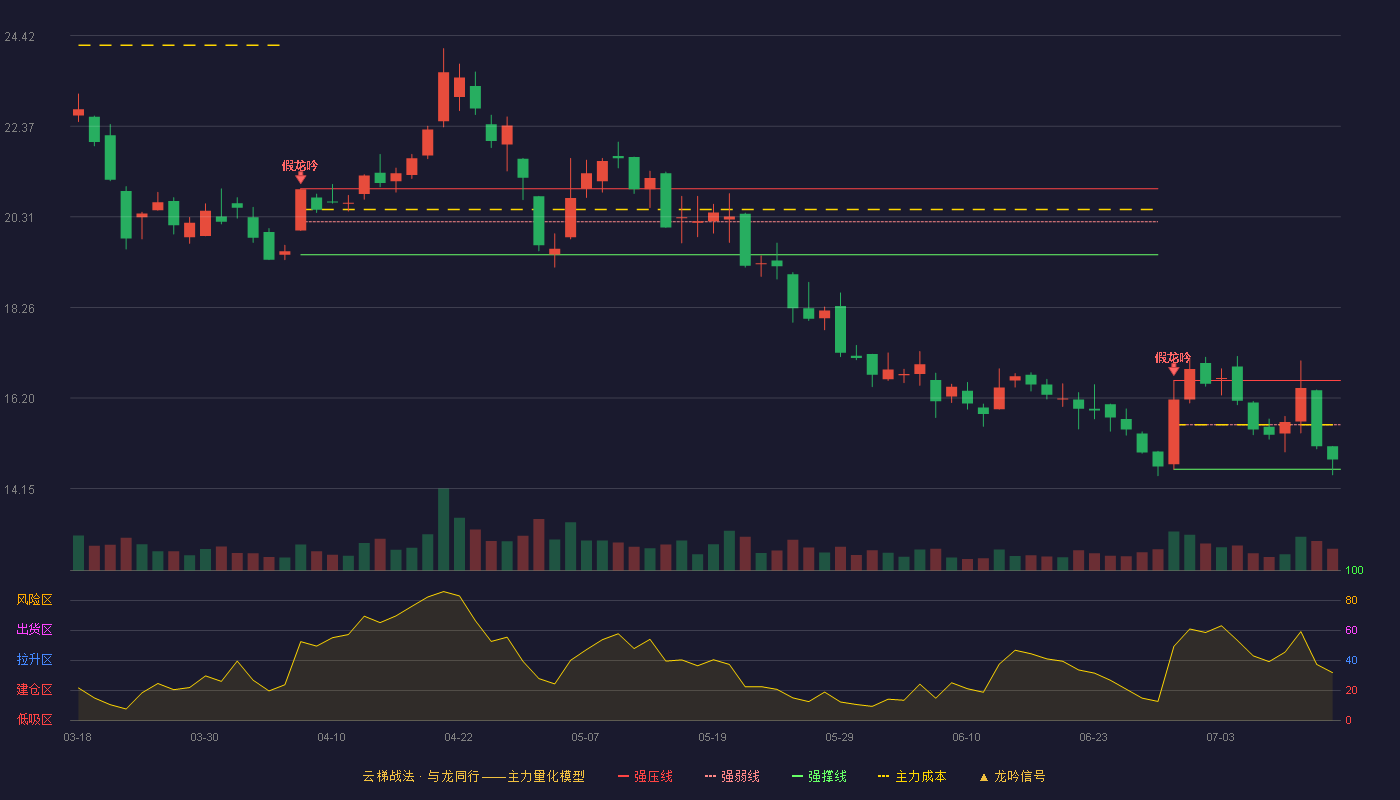The height and width of the screenshot is (800, 1400).
Task: Toggle the 主力成本 legend entry
Action: tap(912, 776)
